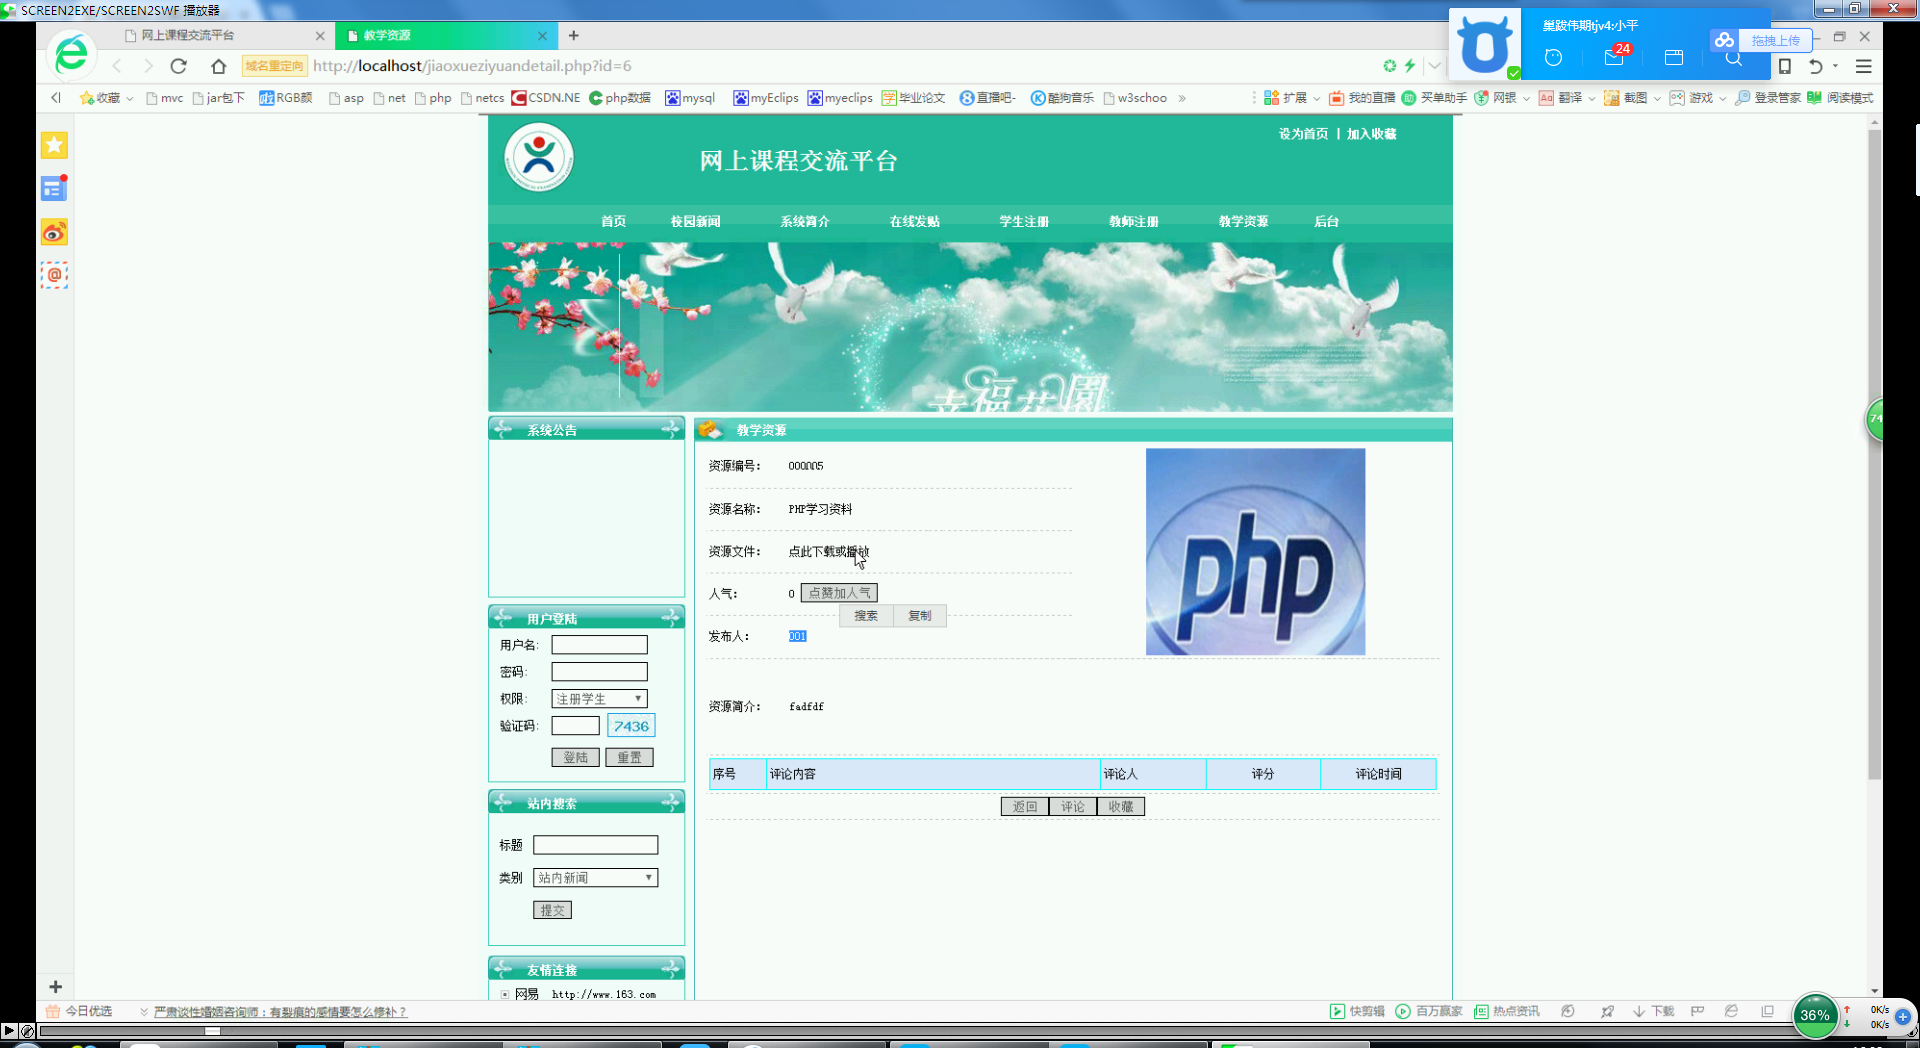Expand the 扩展 extensions dropdown arrow

click(x=1316, y=98)
